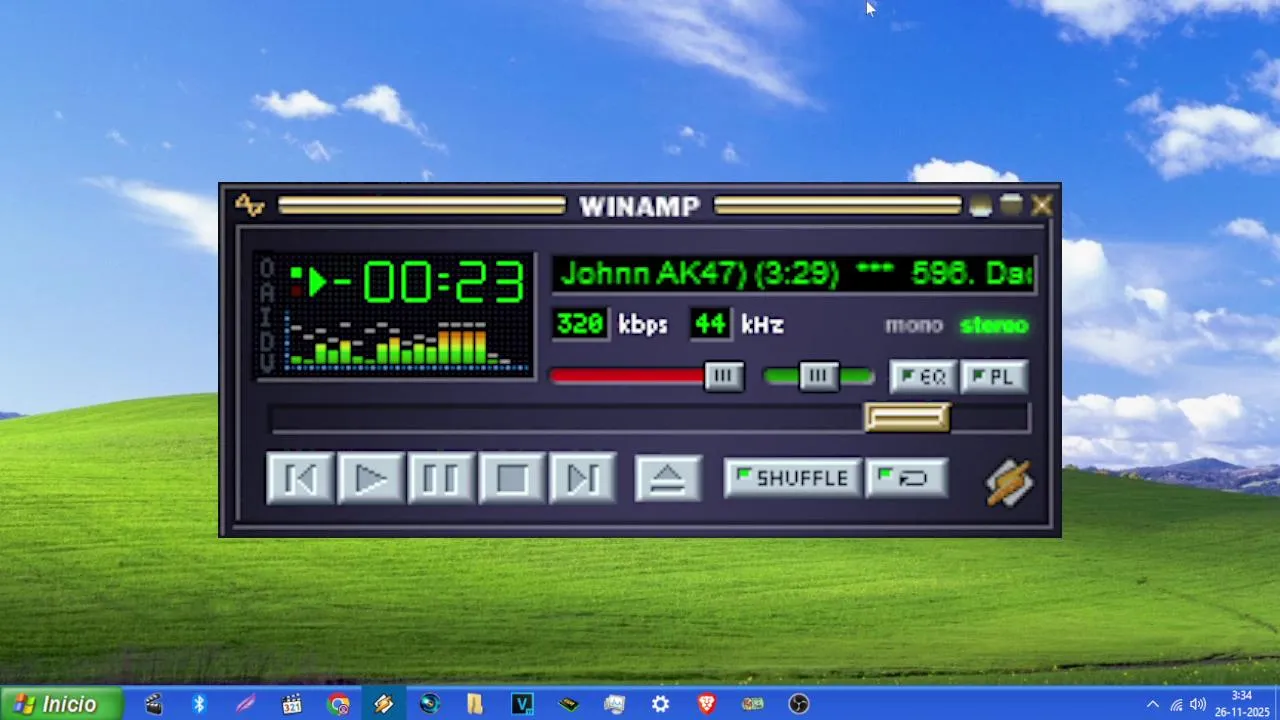Click the green balance slider handle
Screen dimensions: 1280x720
819,376
